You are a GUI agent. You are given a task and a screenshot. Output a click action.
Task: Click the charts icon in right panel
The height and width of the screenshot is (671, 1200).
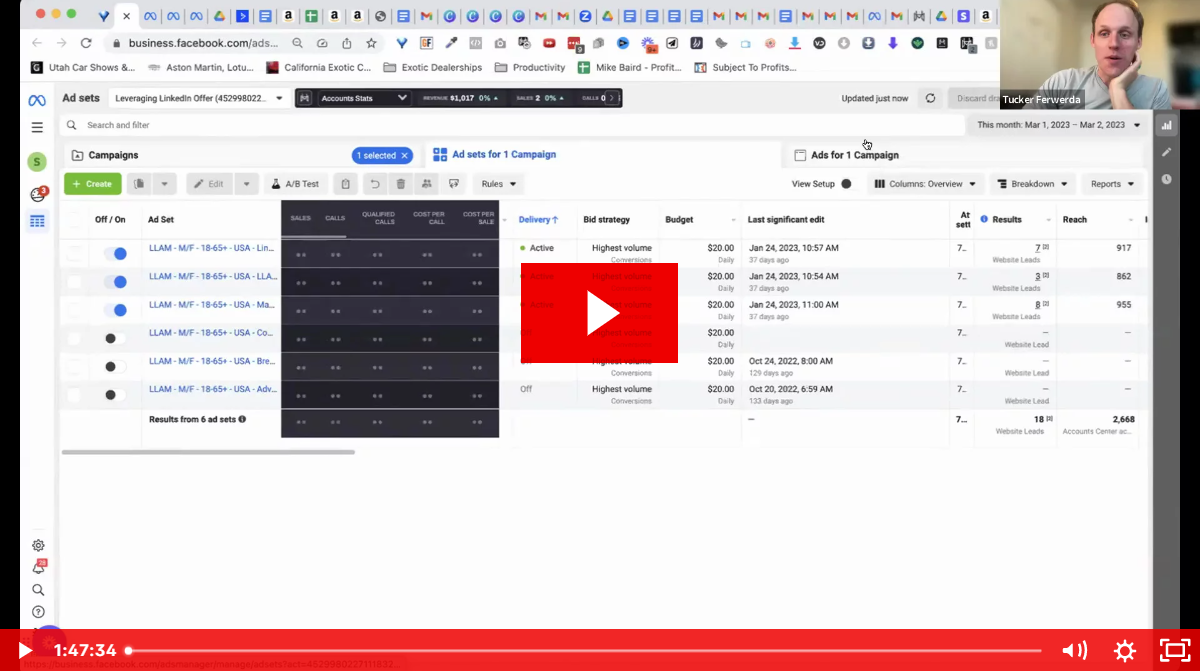1166,126
